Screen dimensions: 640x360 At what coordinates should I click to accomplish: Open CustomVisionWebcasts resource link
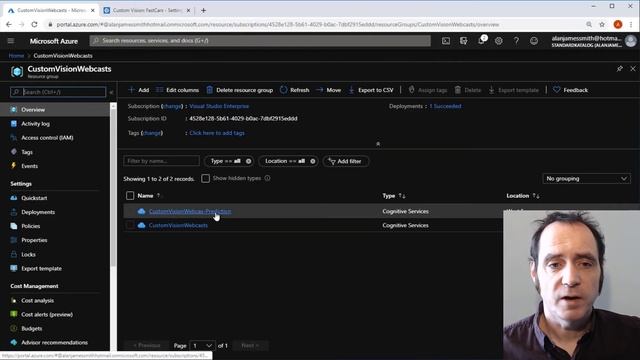click(x=178, y=225)
